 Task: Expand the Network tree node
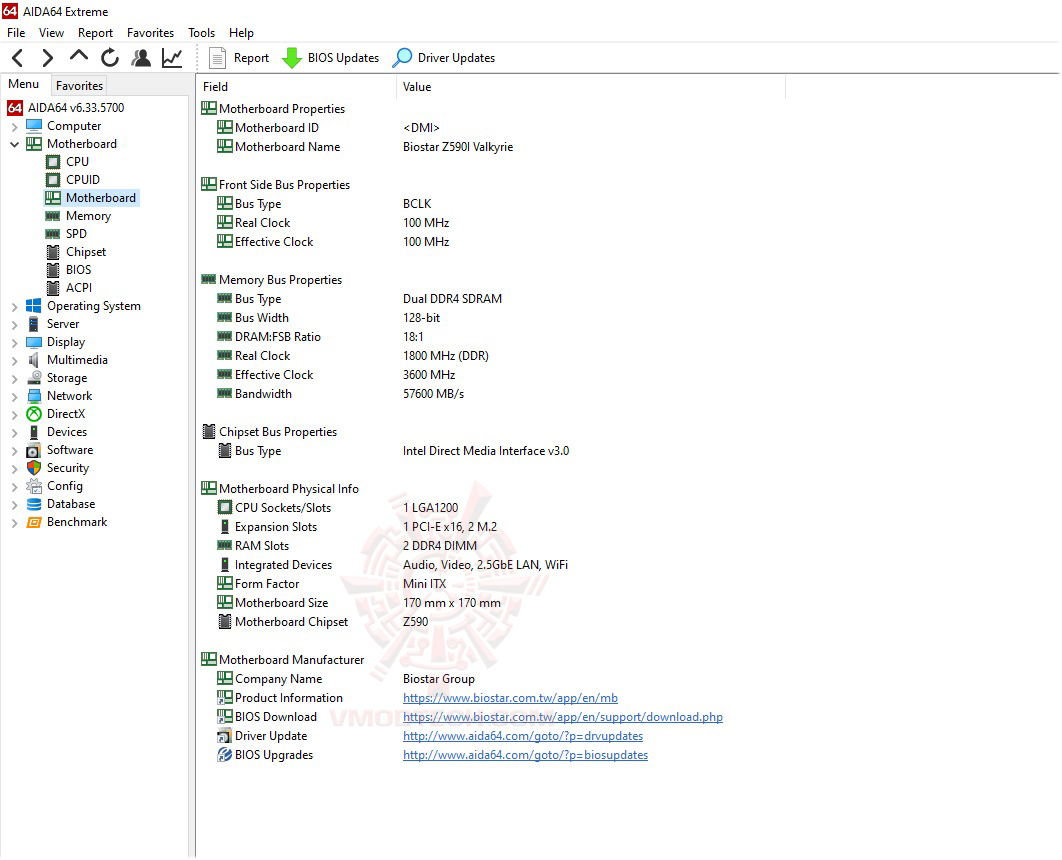pyautogui.click(x=14, y=397)
